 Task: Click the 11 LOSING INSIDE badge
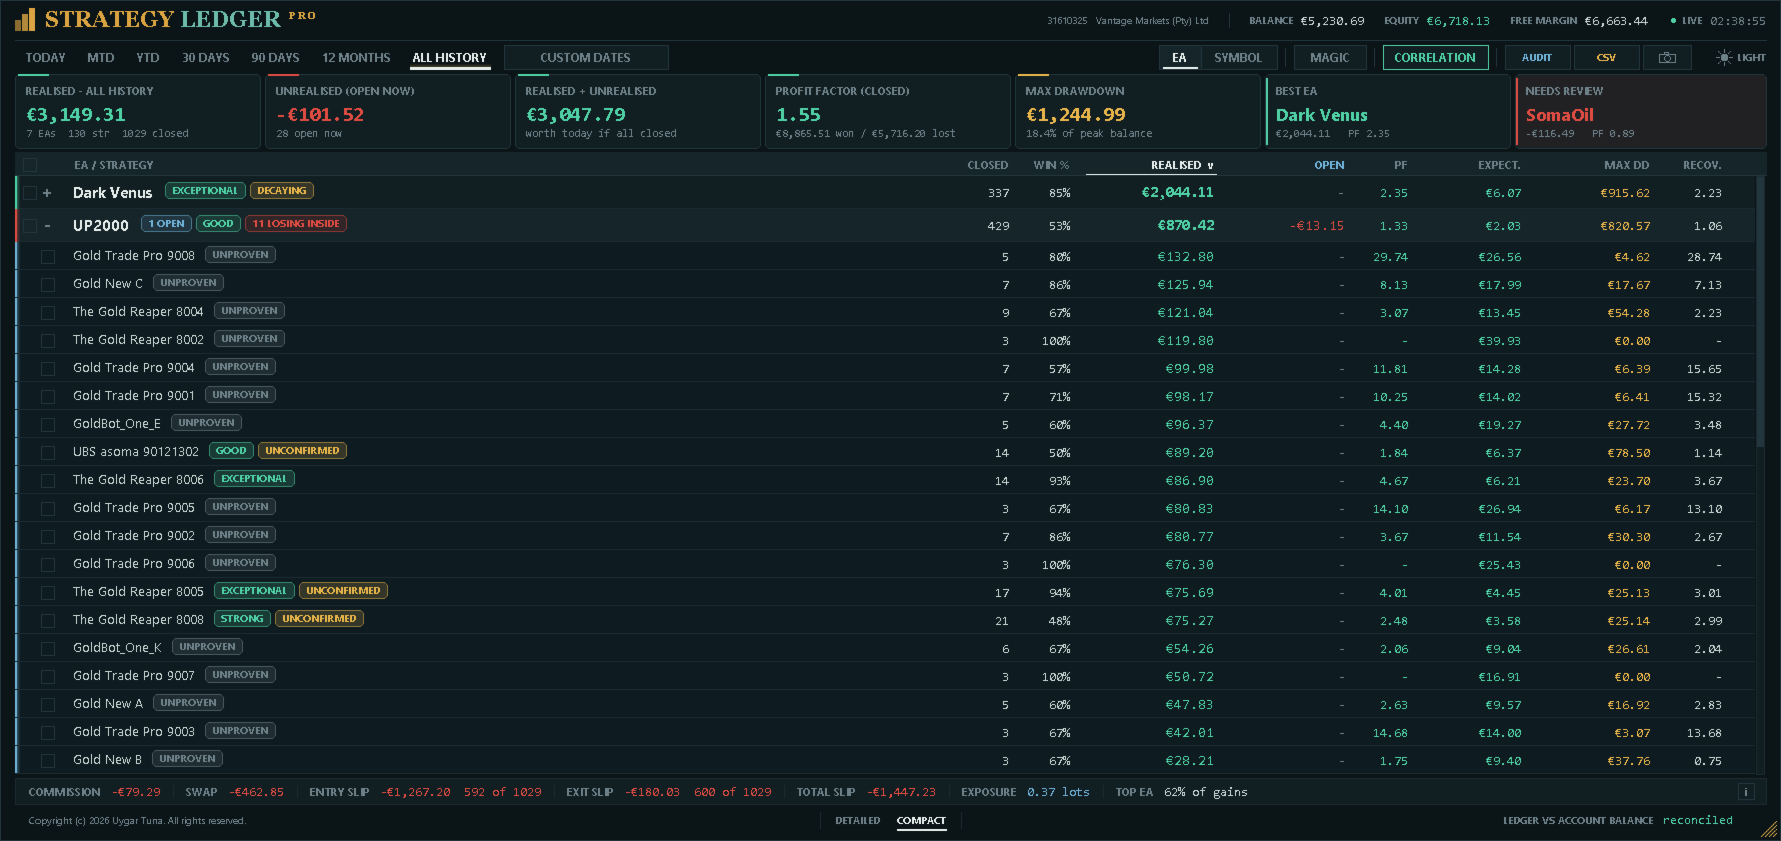(296, 224)
